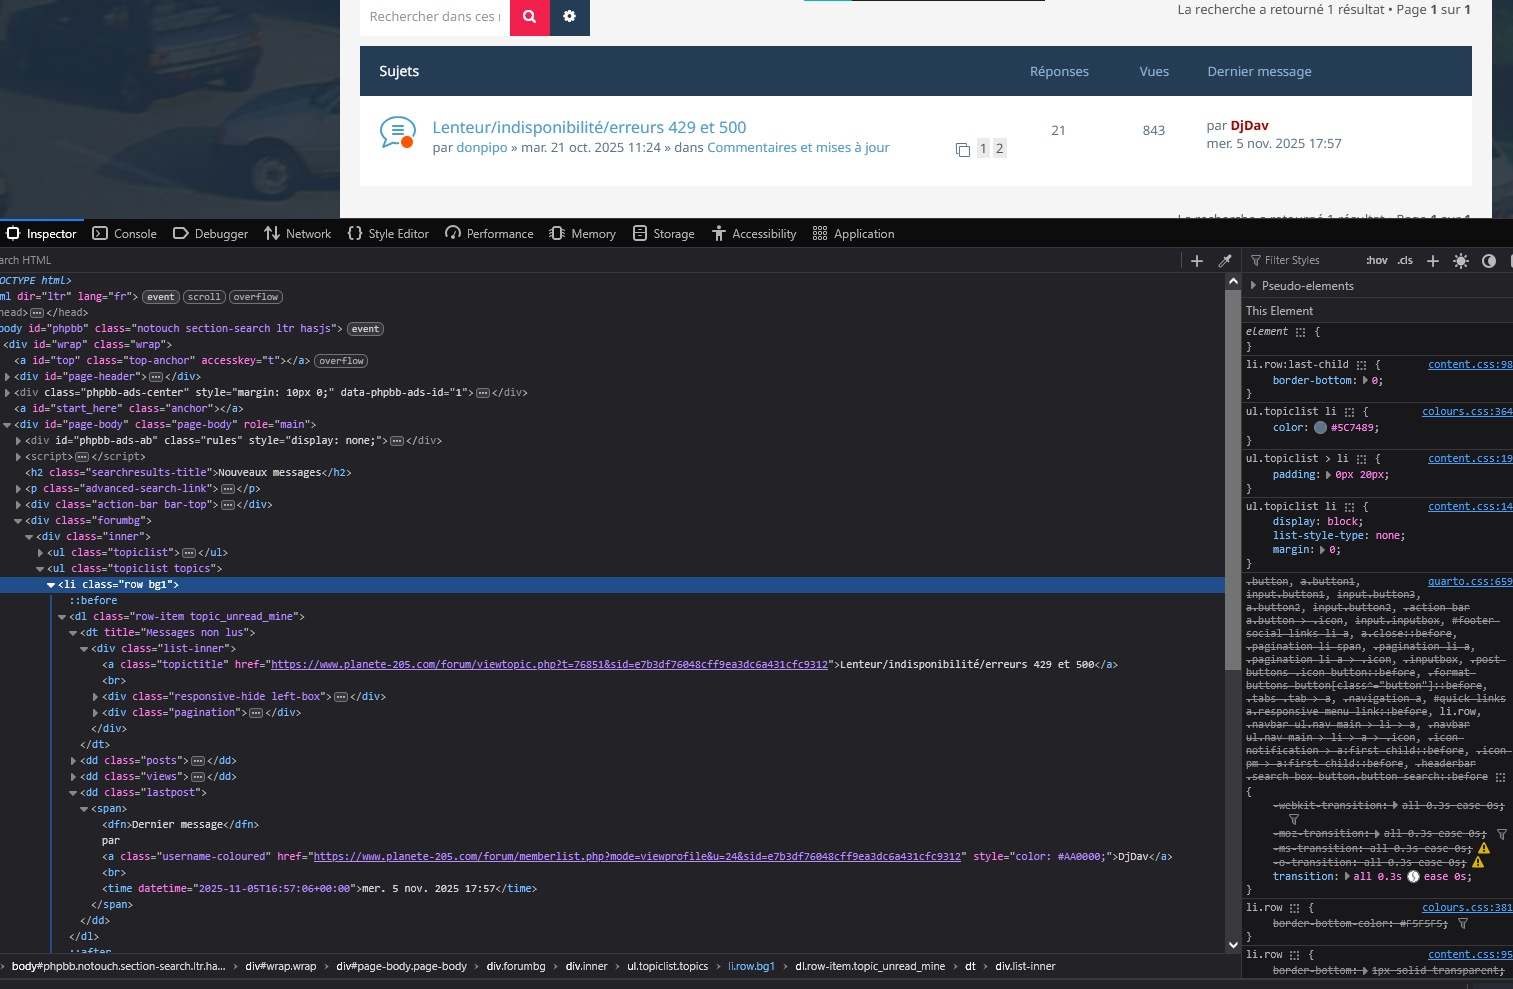Click the filter icon beside border-bottom-color
The height and width of the screenshot is (989, 1513).
1463,924
